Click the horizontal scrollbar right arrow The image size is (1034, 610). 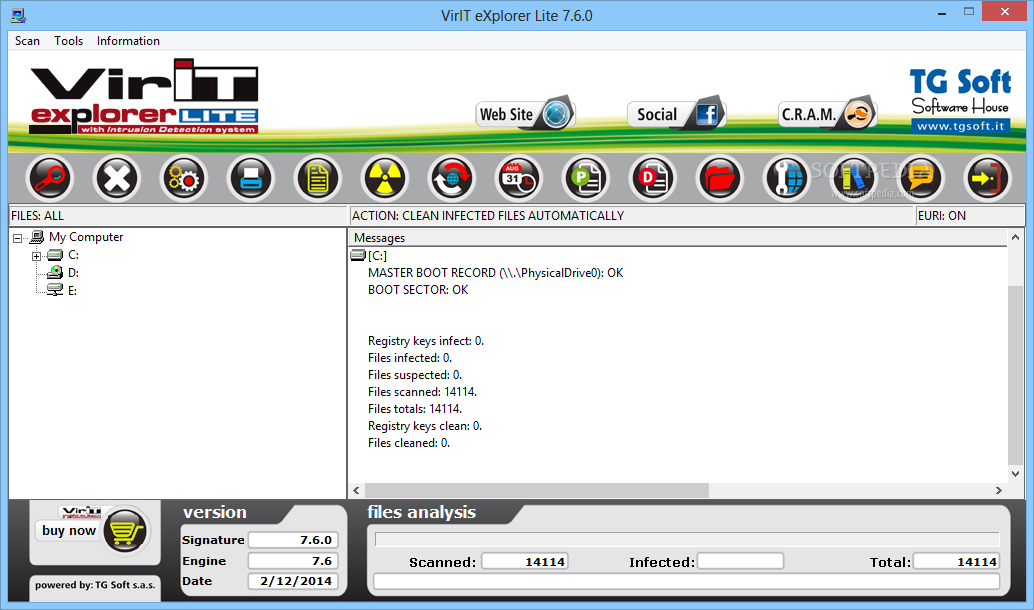point(998,490)
